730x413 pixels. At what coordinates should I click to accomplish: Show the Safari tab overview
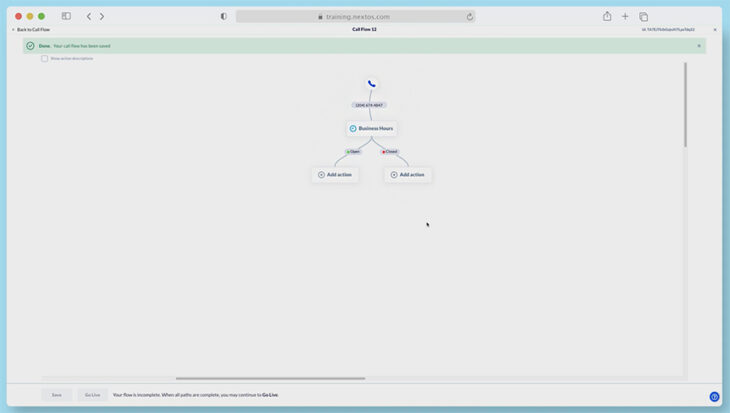[x=643, y=16]
